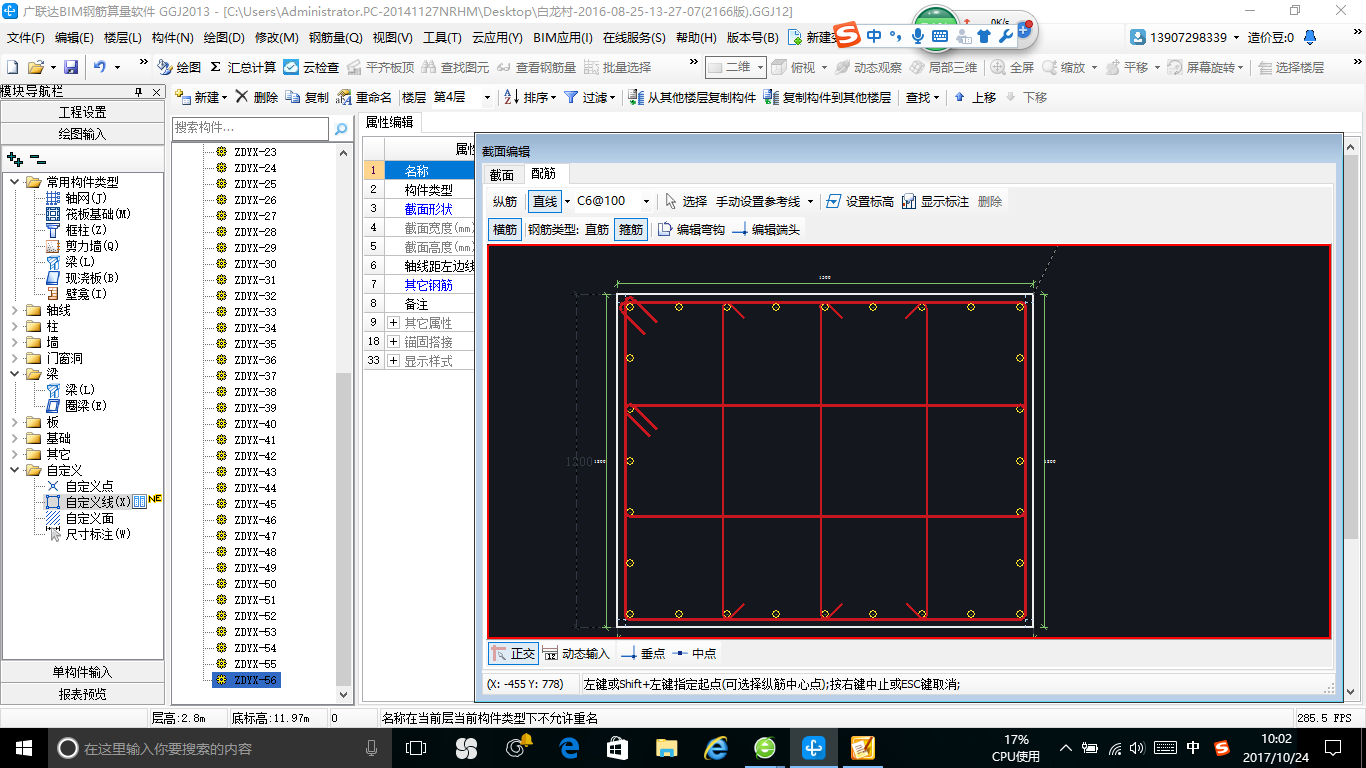This screenshot has width=1366, height=768.
Task: Toggle 垂点 perpendicular snap
Action: click(x=643, y=653)
